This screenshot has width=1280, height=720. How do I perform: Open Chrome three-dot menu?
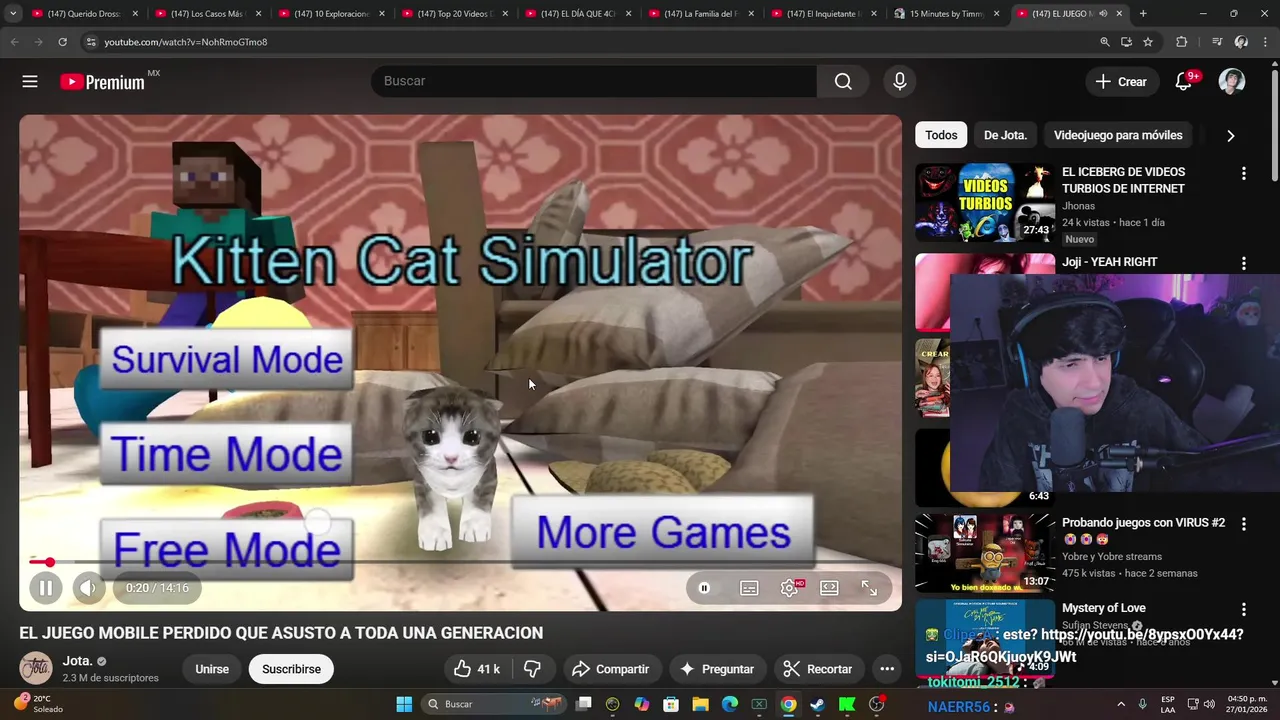pyautogui.click(x=1266, y=42)
